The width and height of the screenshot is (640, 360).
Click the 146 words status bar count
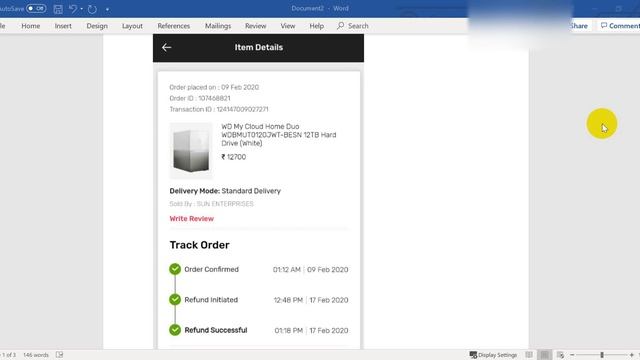(x=36, y=355)
